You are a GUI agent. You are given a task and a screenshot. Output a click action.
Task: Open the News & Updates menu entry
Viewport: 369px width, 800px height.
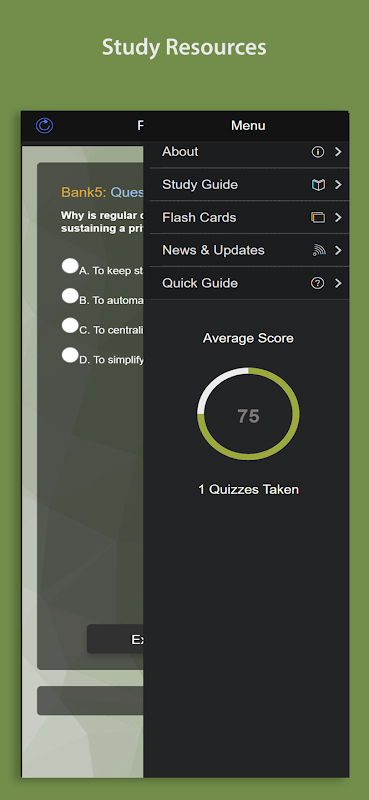tap(250, 250)
